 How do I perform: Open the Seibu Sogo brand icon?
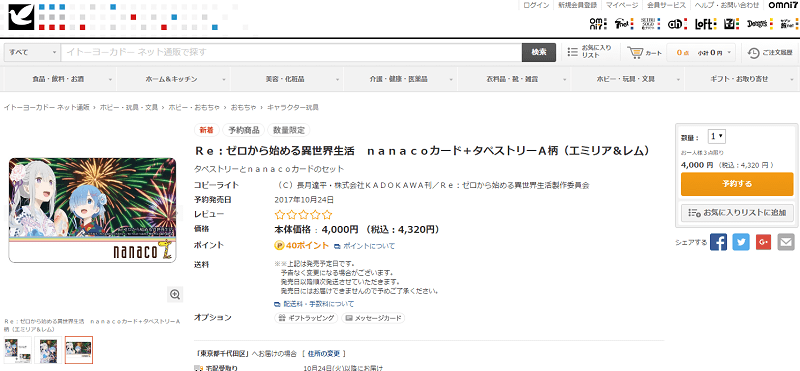651,23
